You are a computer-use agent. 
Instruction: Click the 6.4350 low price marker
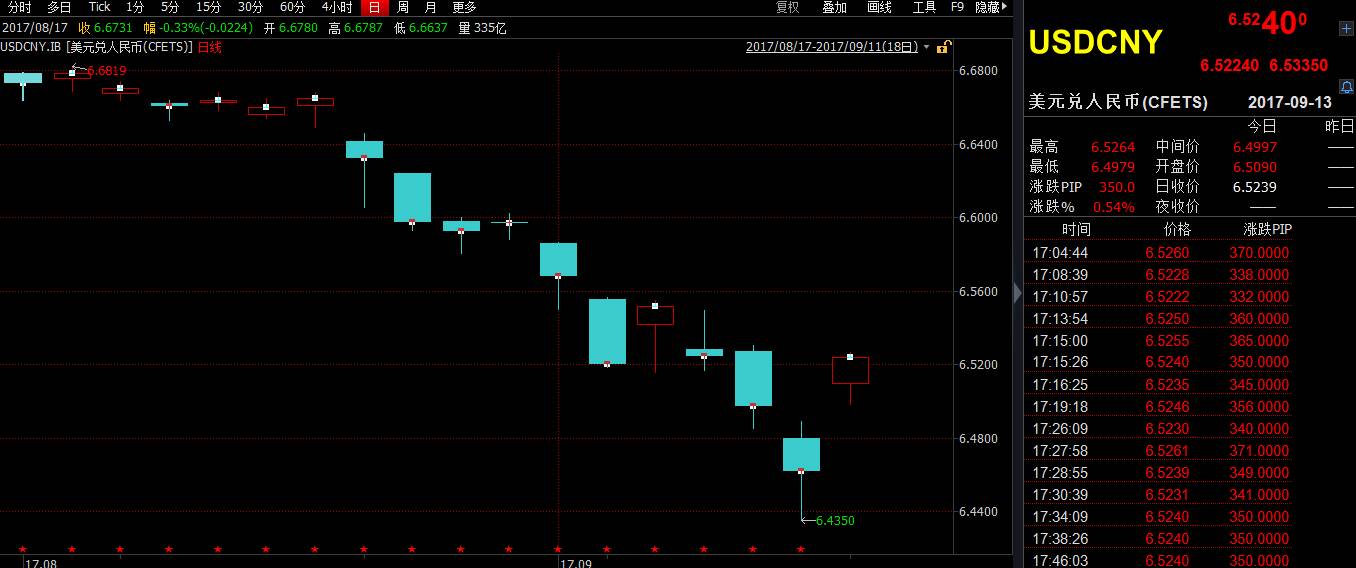click(835, 521)
